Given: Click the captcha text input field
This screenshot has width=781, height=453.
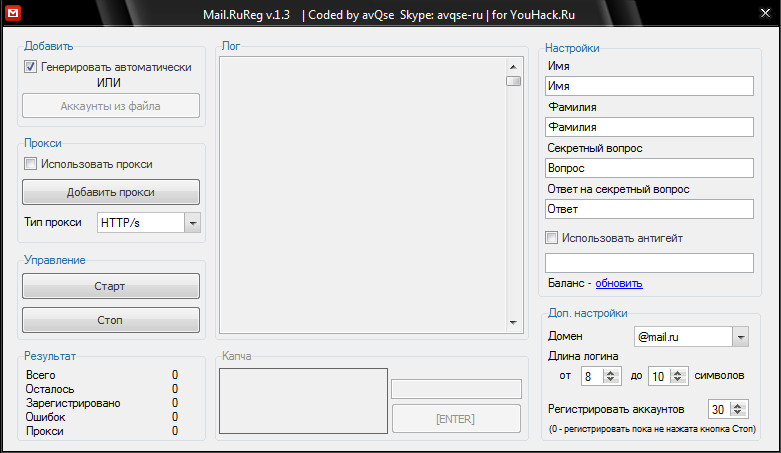Looking at the screenshot, I should [x=456, y=389].
